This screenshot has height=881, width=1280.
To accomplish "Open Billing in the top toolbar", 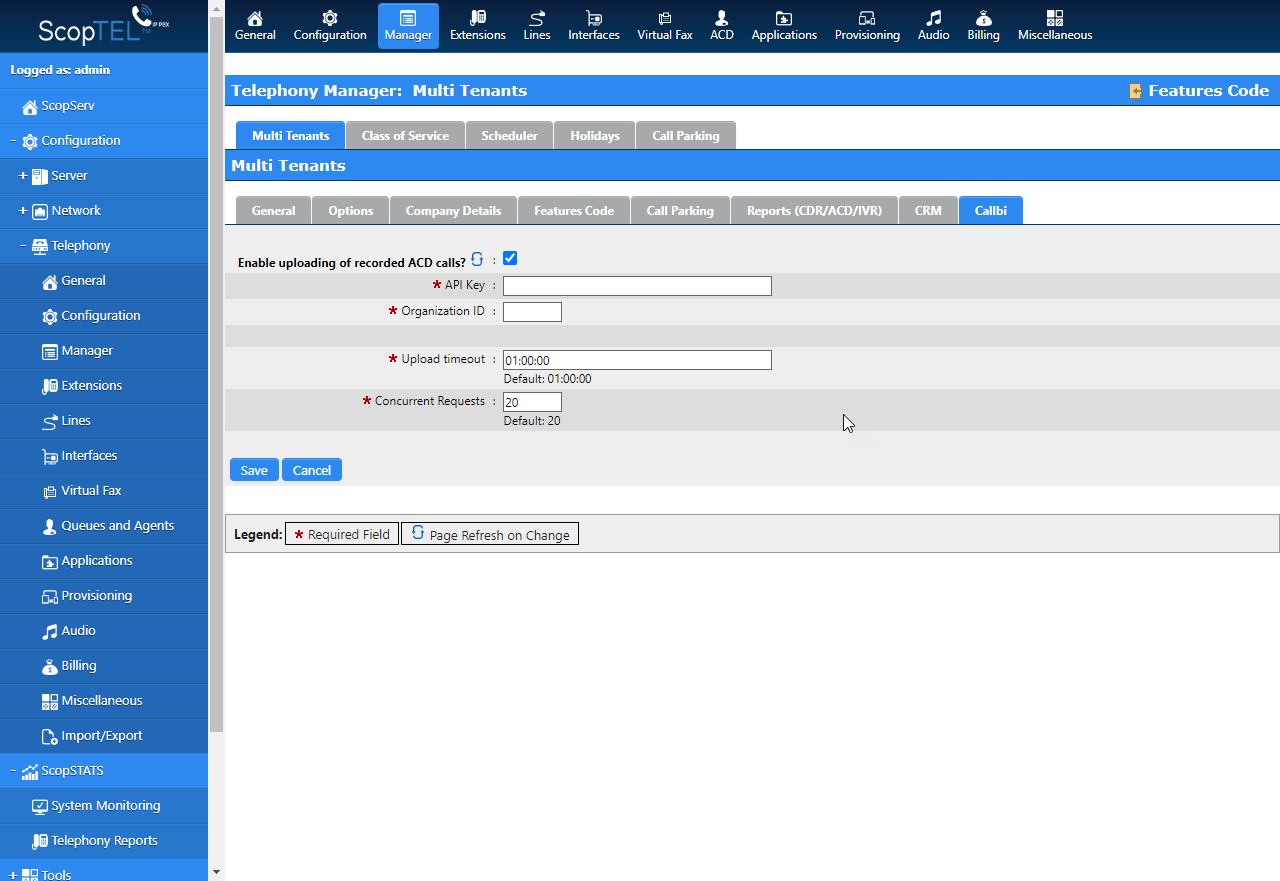I will (983, 26).
